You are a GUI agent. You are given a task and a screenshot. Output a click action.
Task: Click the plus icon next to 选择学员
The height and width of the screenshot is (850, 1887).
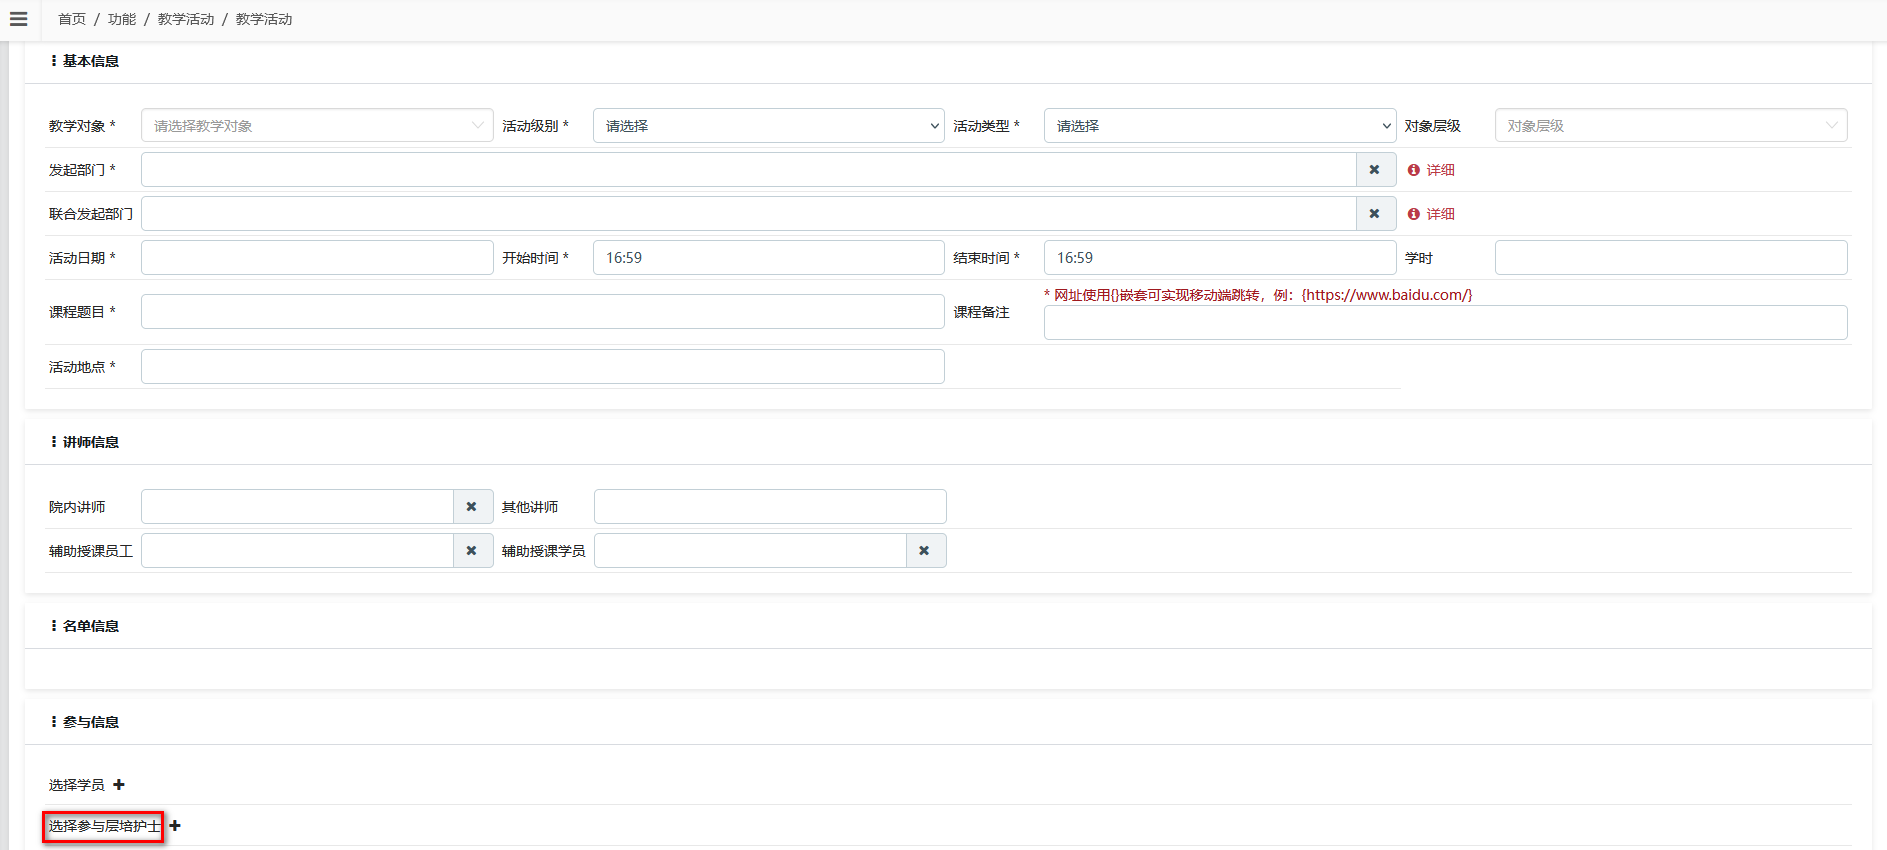(x=119, y=785)
